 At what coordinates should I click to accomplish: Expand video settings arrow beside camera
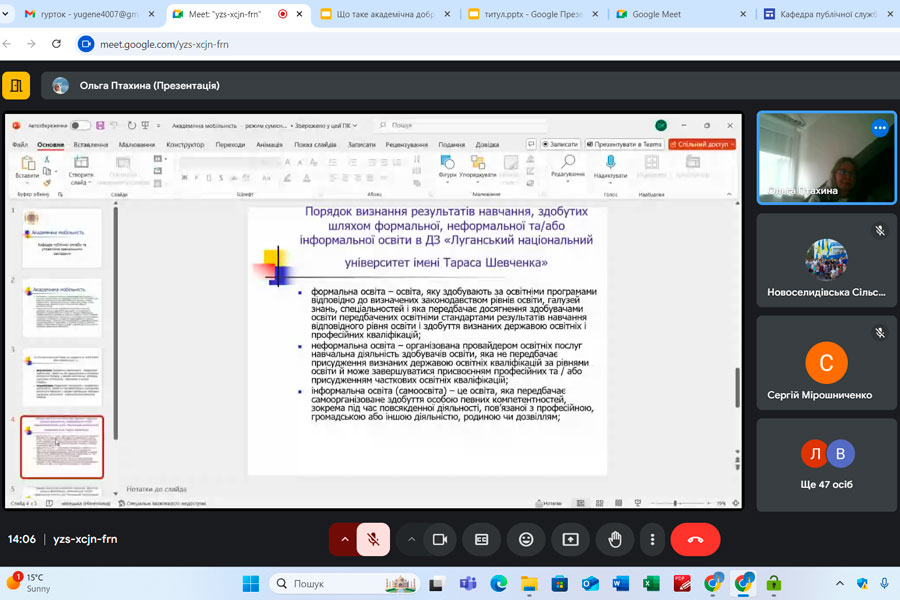point(410,539)
